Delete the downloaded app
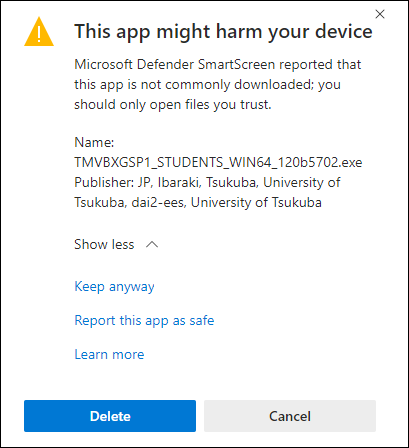Image resolution: width=409 pixels, height=448 pixels. coord(110,416)
